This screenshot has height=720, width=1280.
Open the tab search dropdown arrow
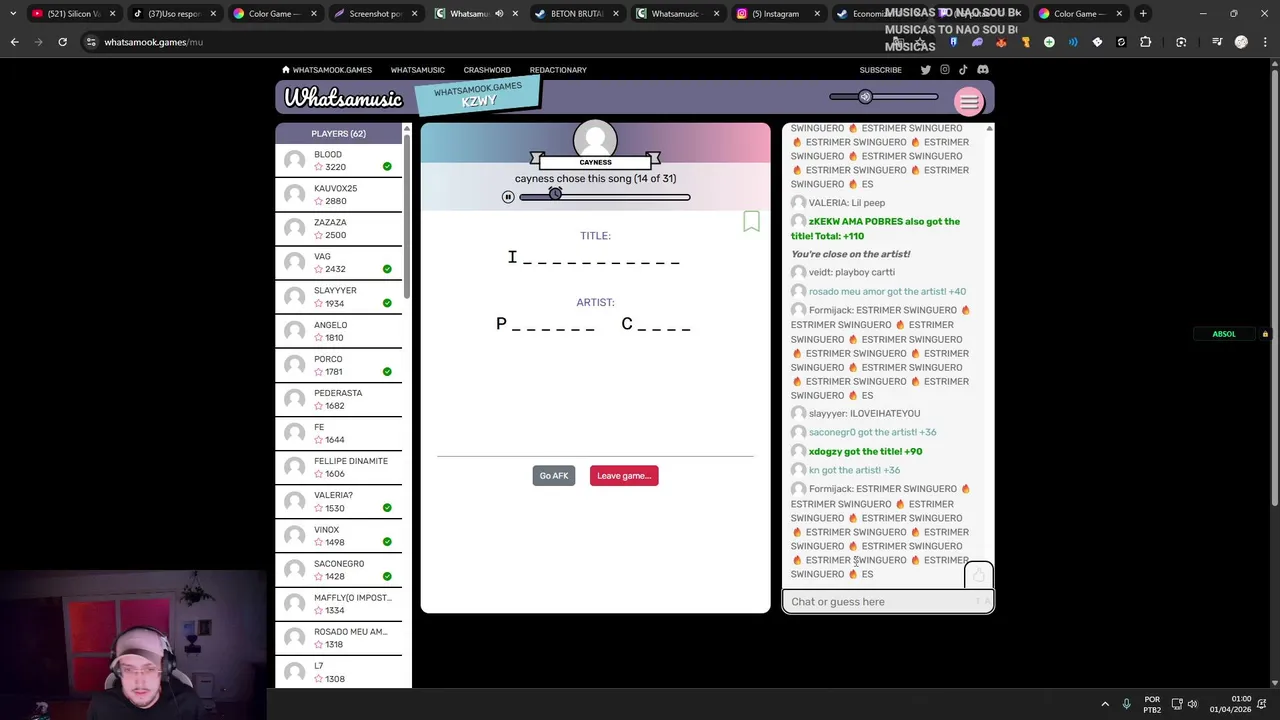[12, 13]
